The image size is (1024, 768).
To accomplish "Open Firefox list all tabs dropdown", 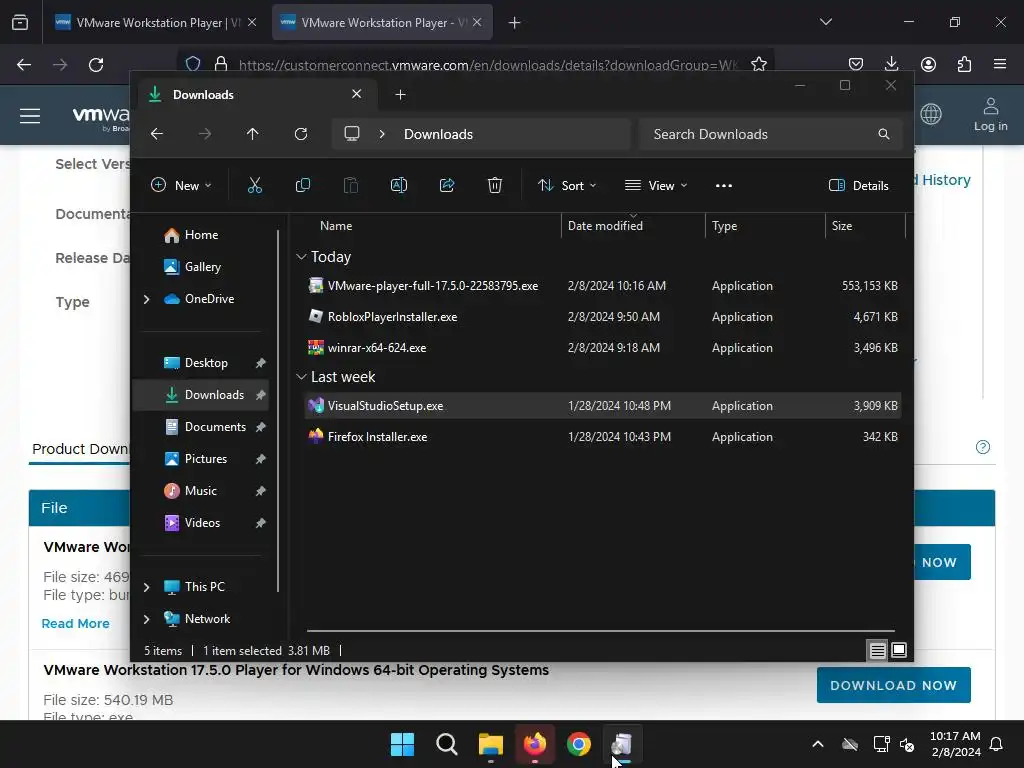I will [x=825, y=22].
